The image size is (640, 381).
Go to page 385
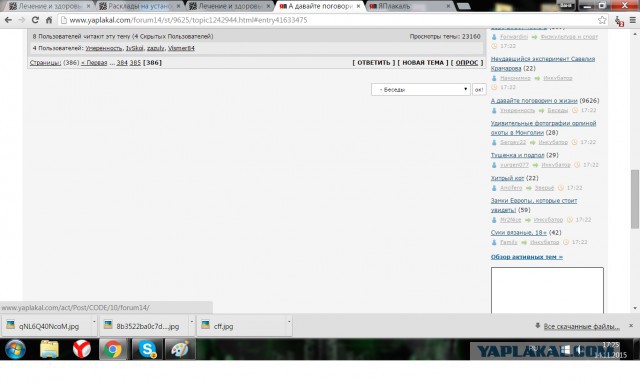click(x=135, y=62)
